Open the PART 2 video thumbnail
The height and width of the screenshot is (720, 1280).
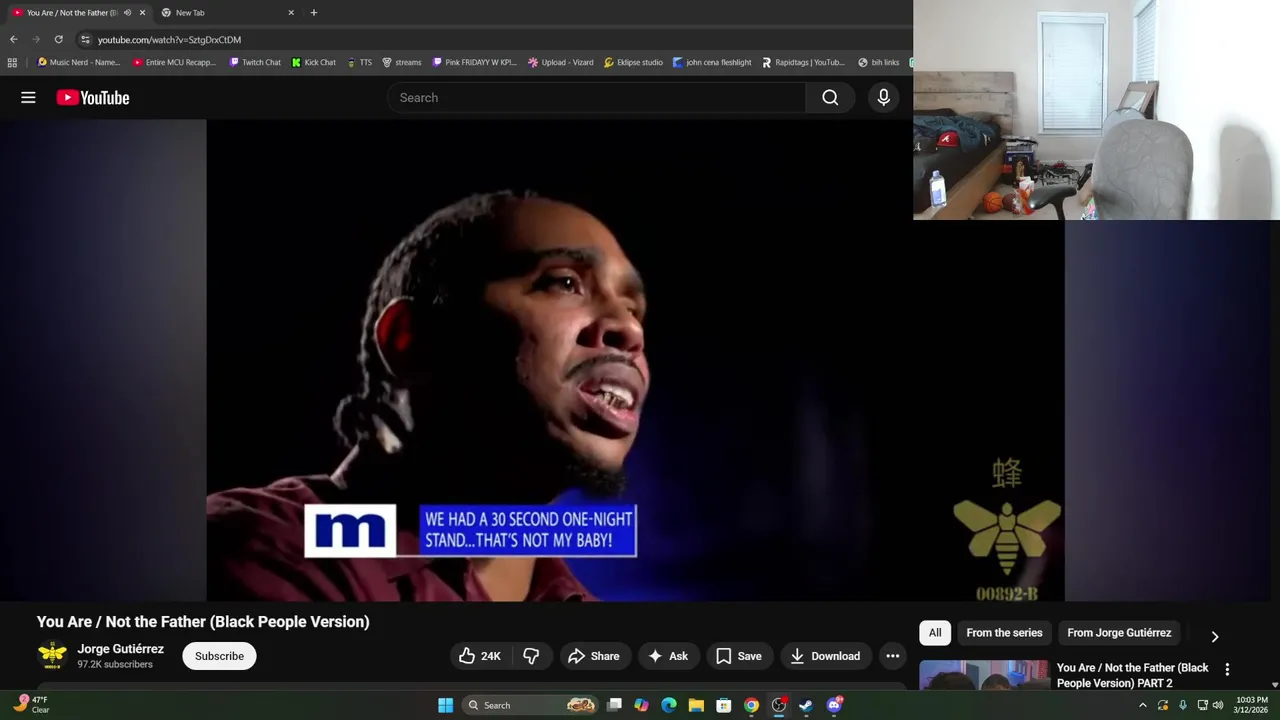click(x=984, y=676)
